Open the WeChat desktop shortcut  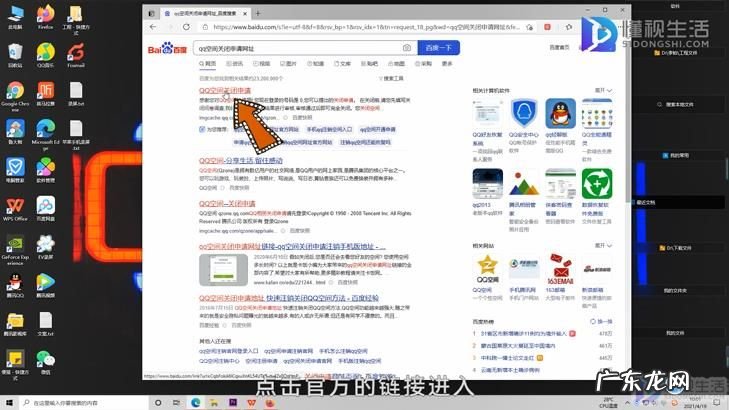coord(45,362)
